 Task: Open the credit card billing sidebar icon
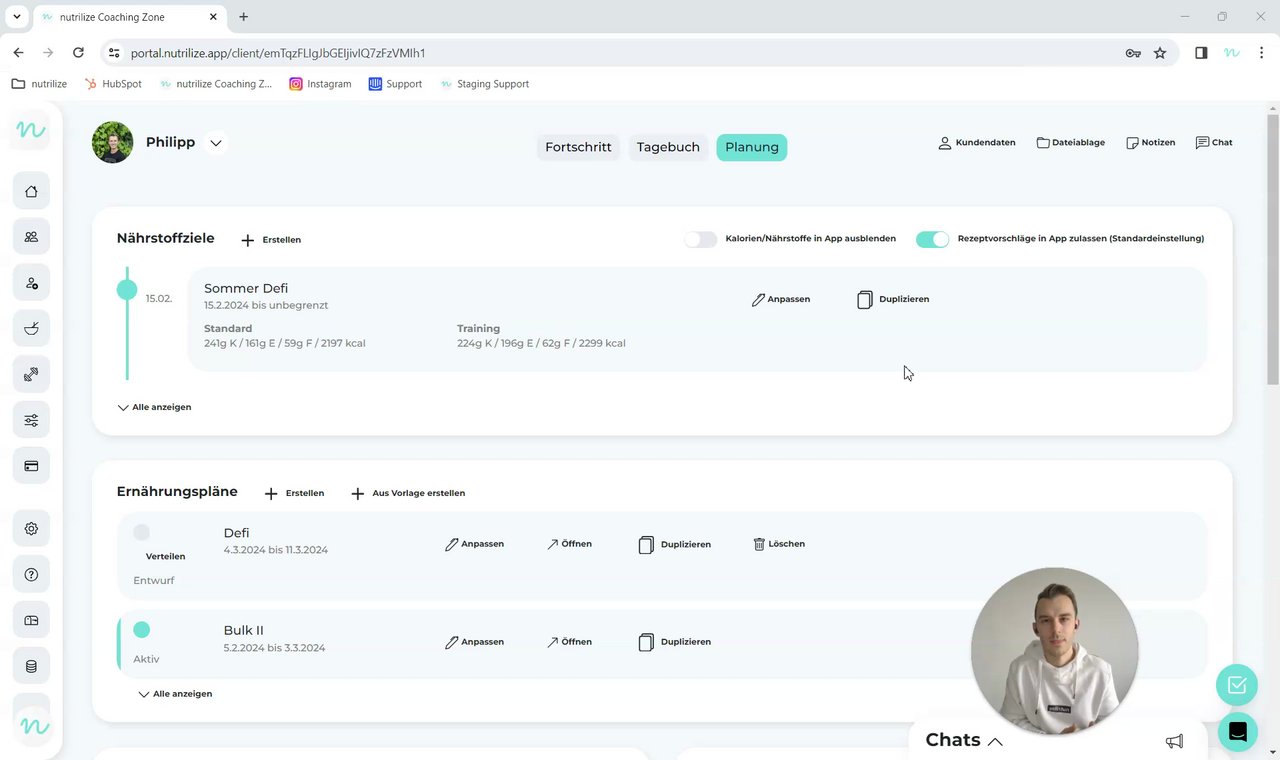tap(31, 466)
